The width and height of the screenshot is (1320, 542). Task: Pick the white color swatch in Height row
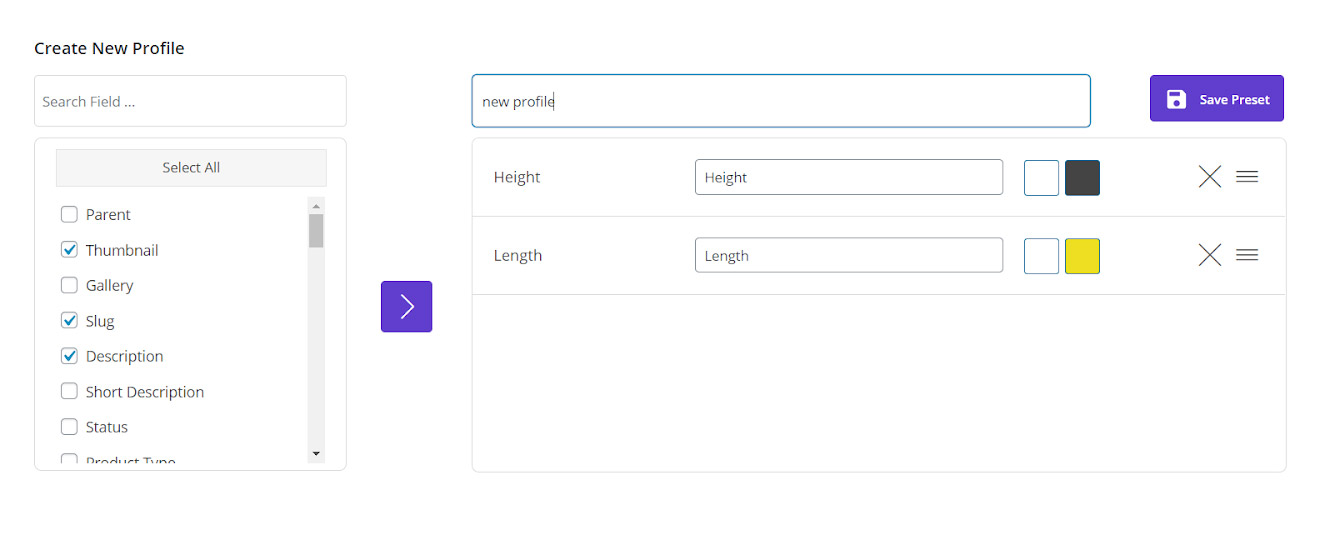(x=1041, y=178)
